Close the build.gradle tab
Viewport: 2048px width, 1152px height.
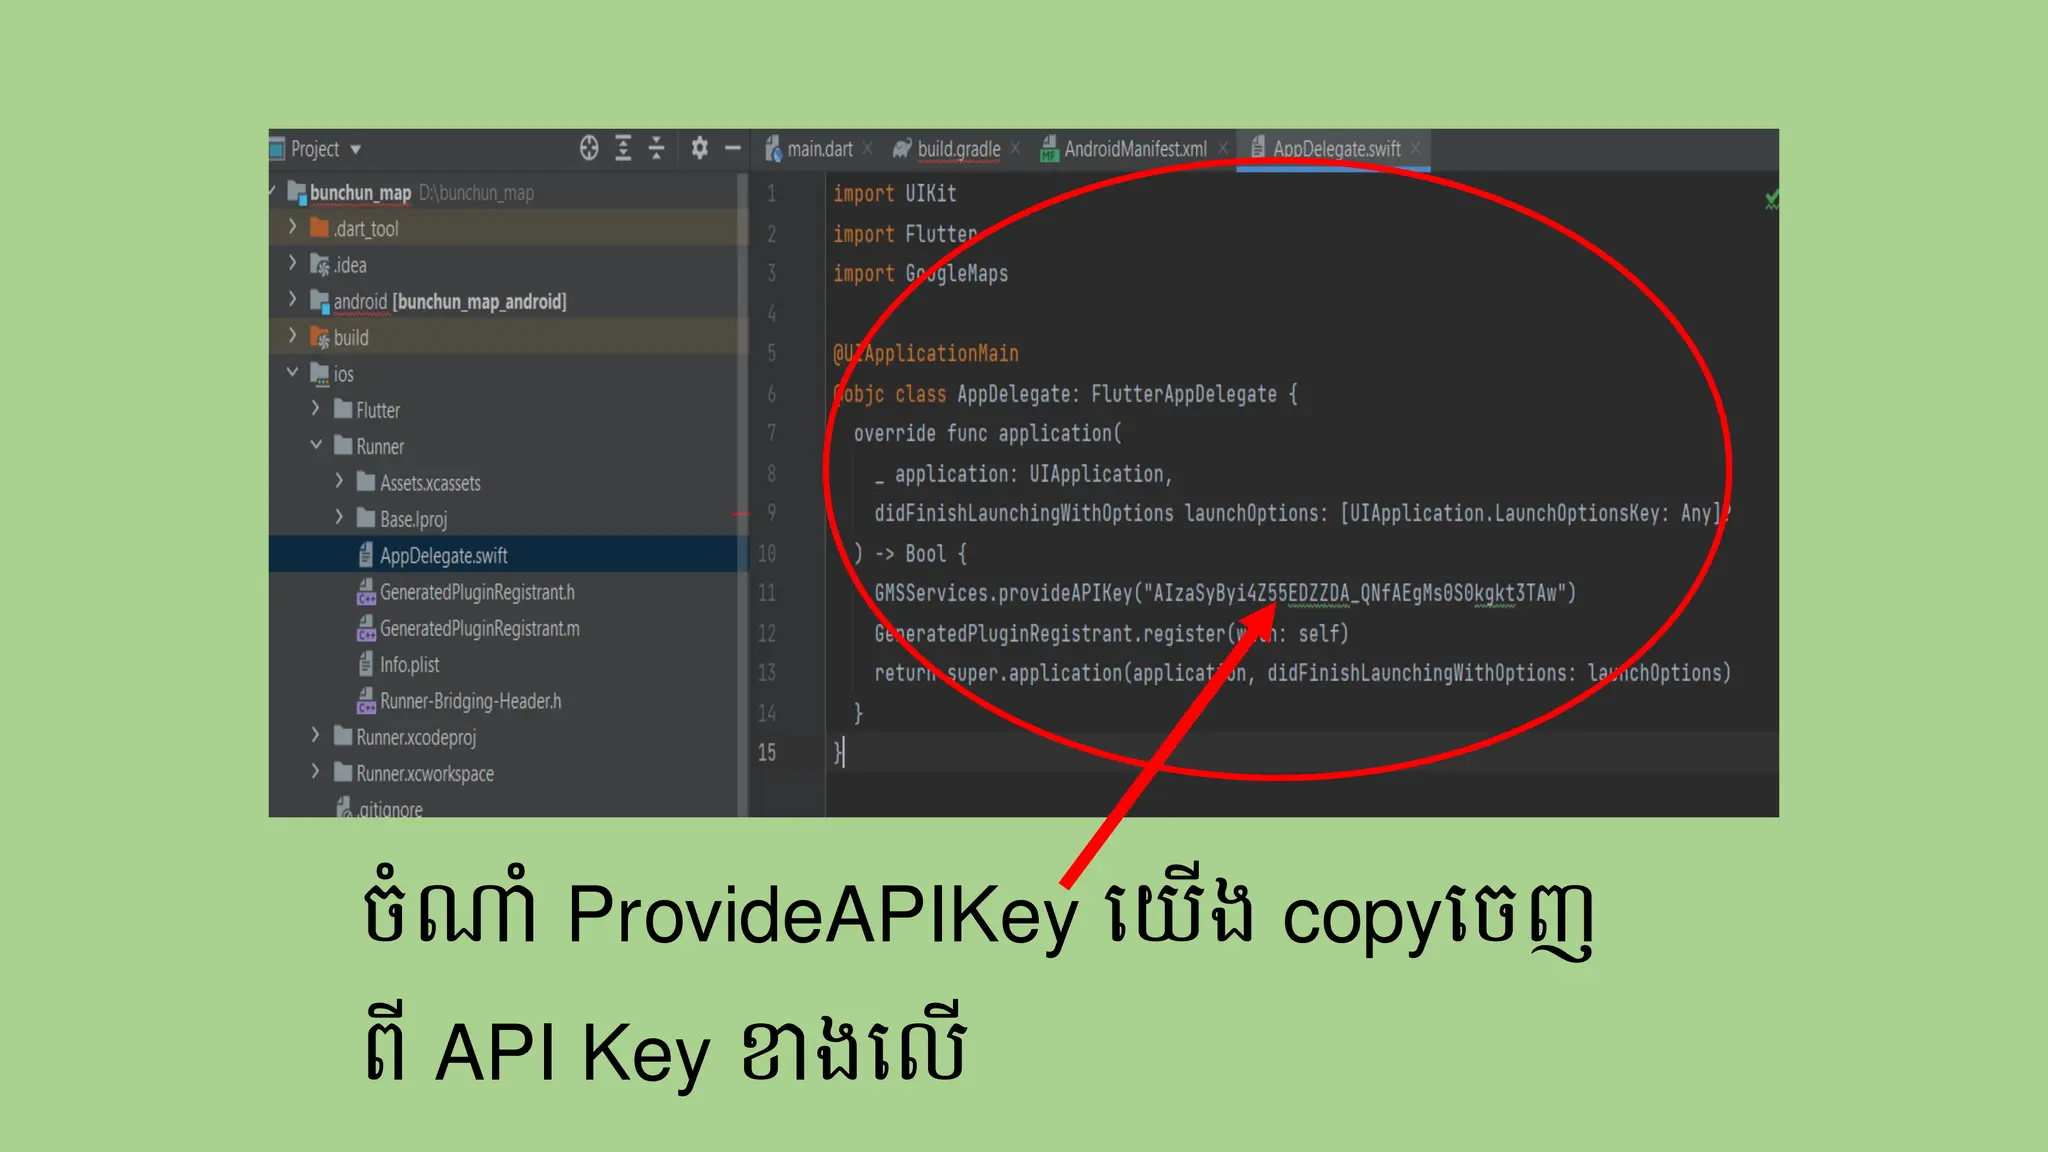tap(1015, 148)
